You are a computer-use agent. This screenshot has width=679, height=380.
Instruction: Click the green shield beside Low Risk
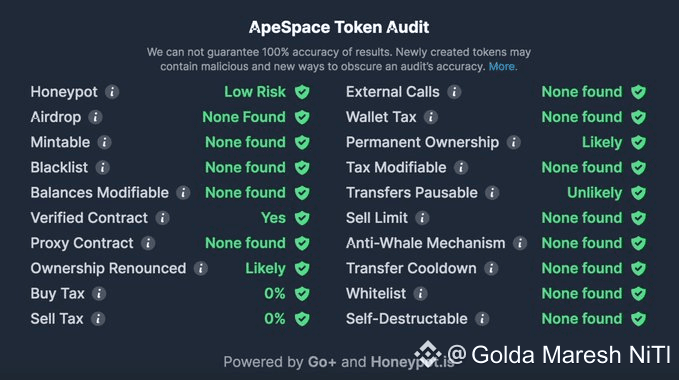[x=302, y=92]
